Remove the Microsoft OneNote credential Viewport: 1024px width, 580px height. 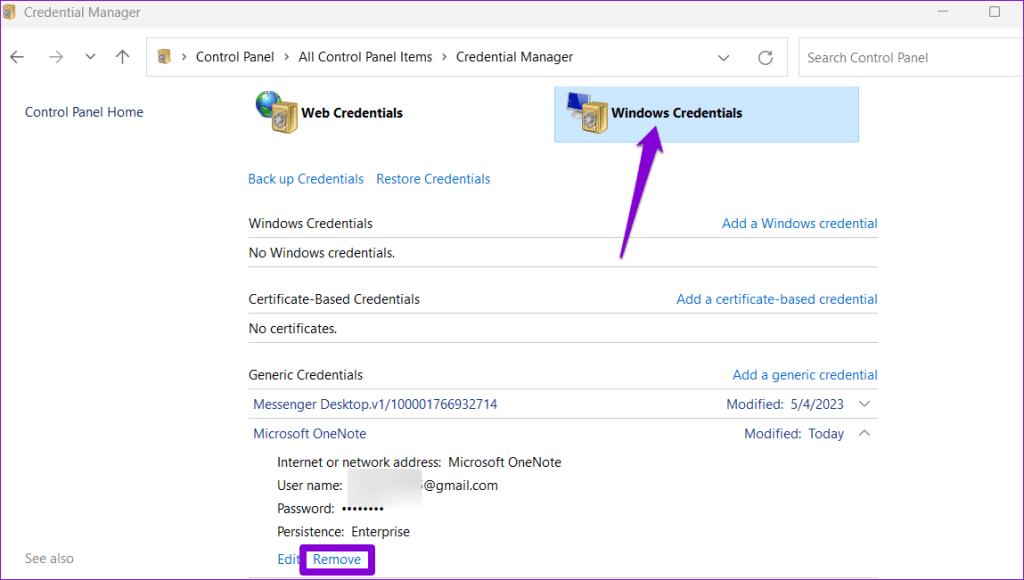336,559
